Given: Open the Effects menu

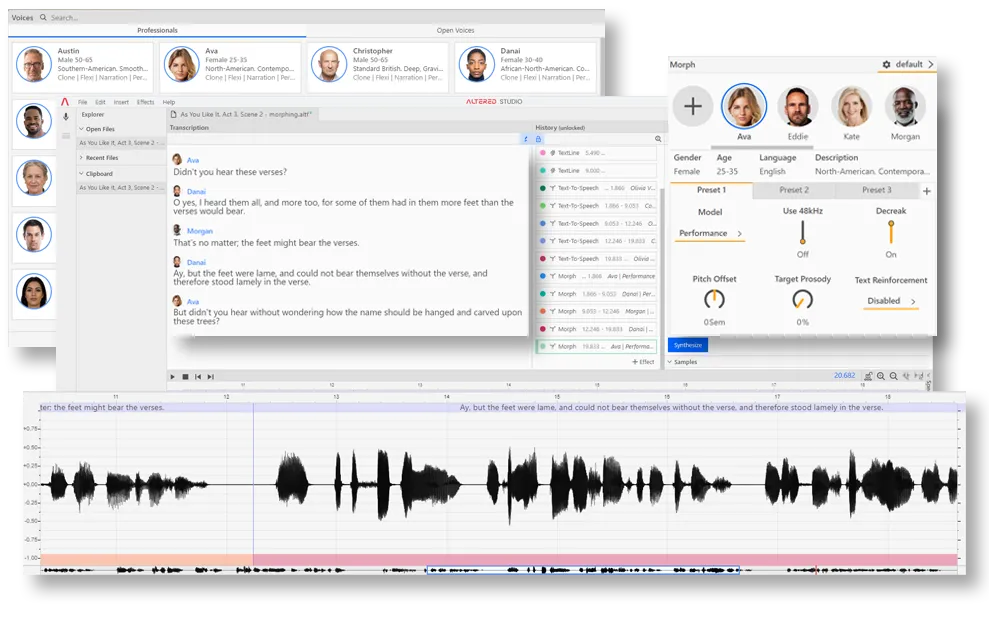Looking at the screenshot, I should click(x=146, y=102).
